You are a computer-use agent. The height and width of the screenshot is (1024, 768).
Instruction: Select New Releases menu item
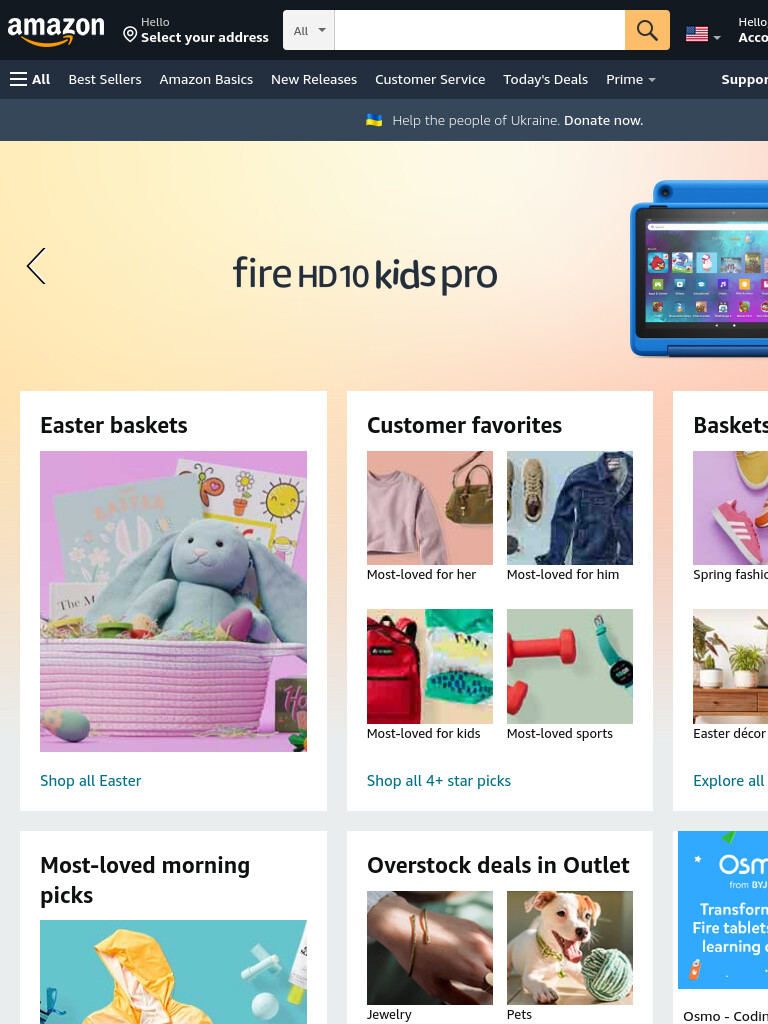point(314,80)
